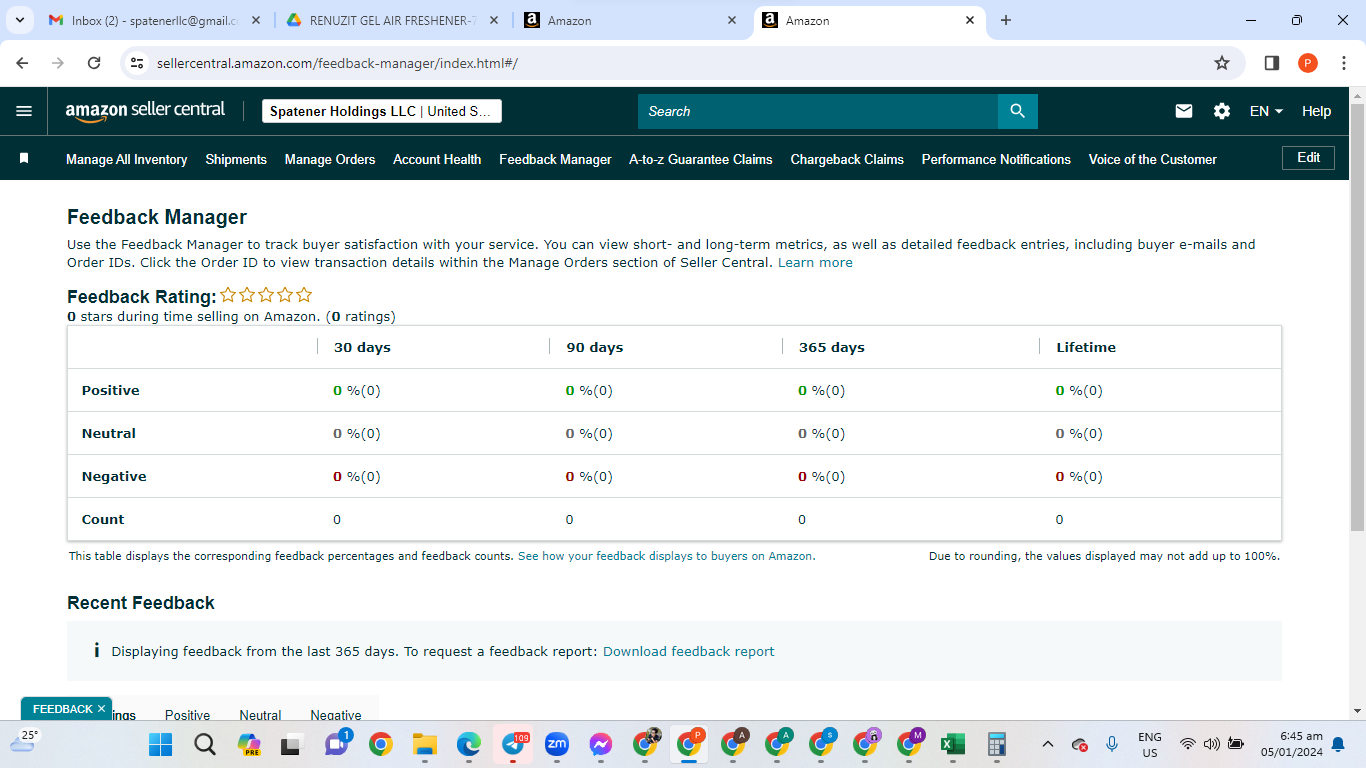Select the Neutral feedback filter tab
This screenshot has width=1366, height=768.
click(x=260, y=715)
